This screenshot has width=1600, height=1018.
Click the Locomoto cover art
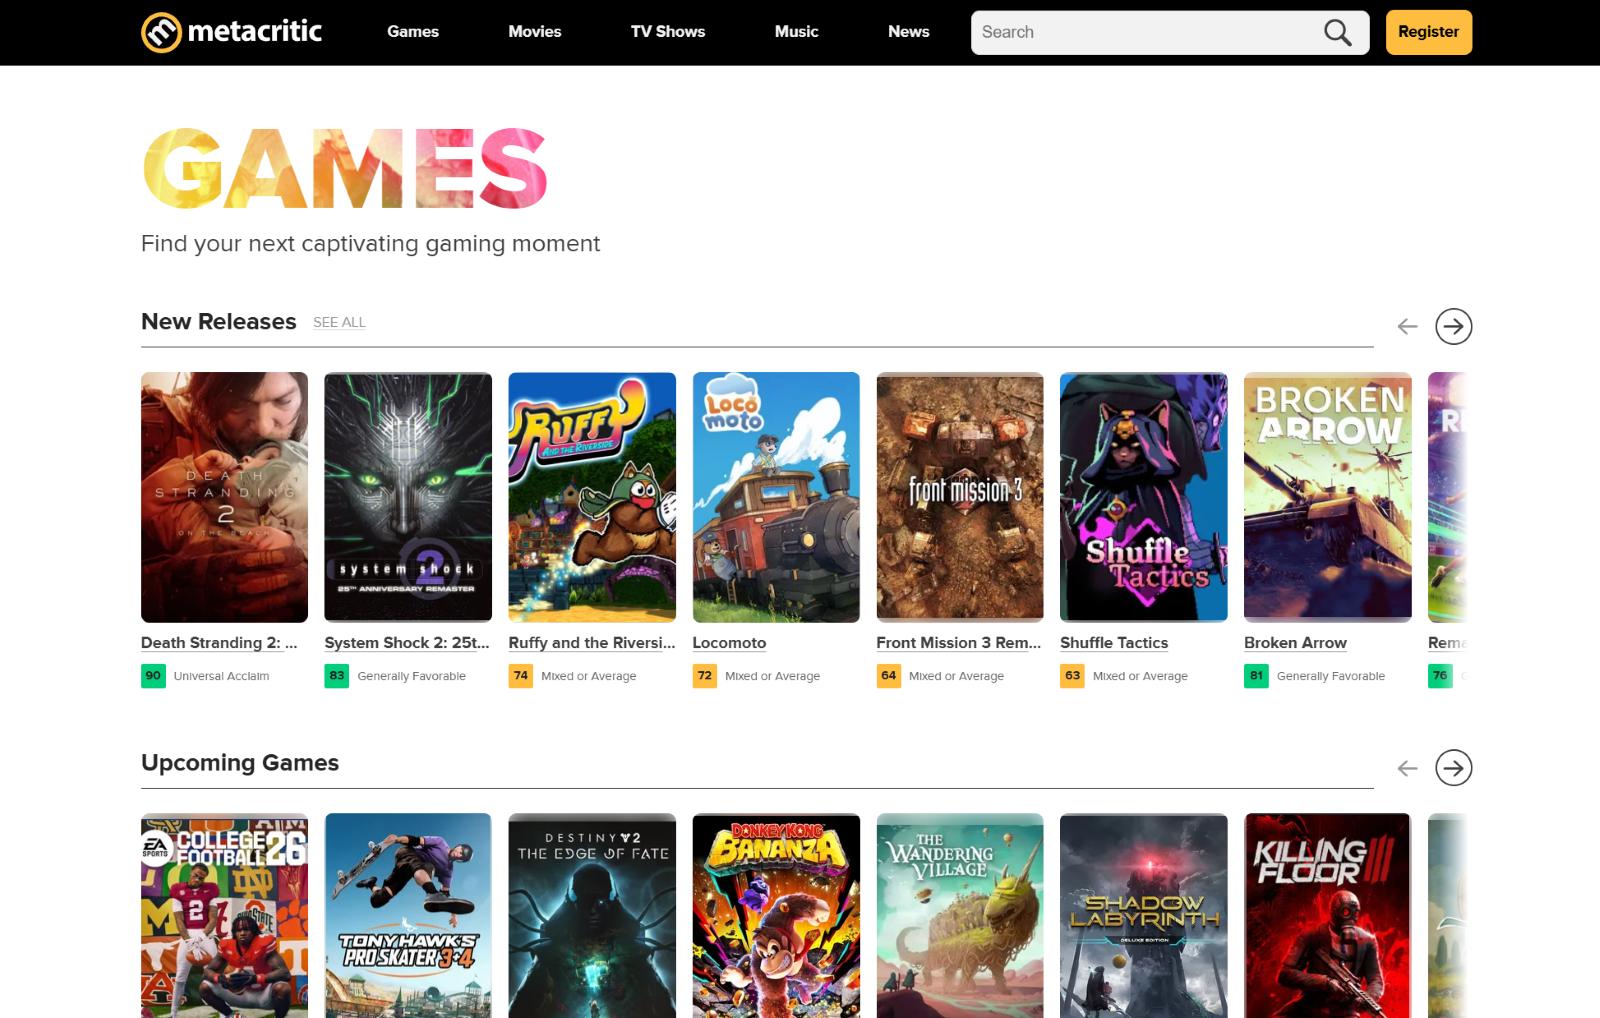click(x=776, y=497)
